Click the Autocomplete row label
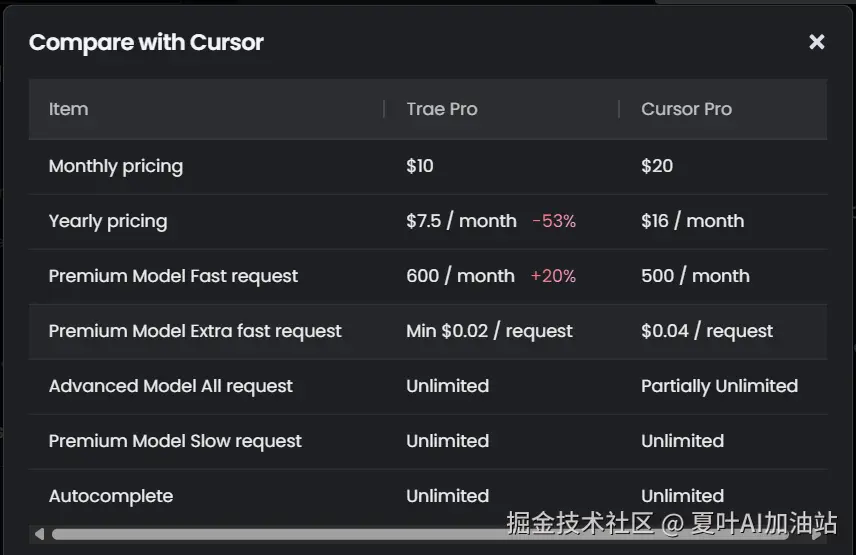This screenshot has height=555, width=856. click(110, 496)
